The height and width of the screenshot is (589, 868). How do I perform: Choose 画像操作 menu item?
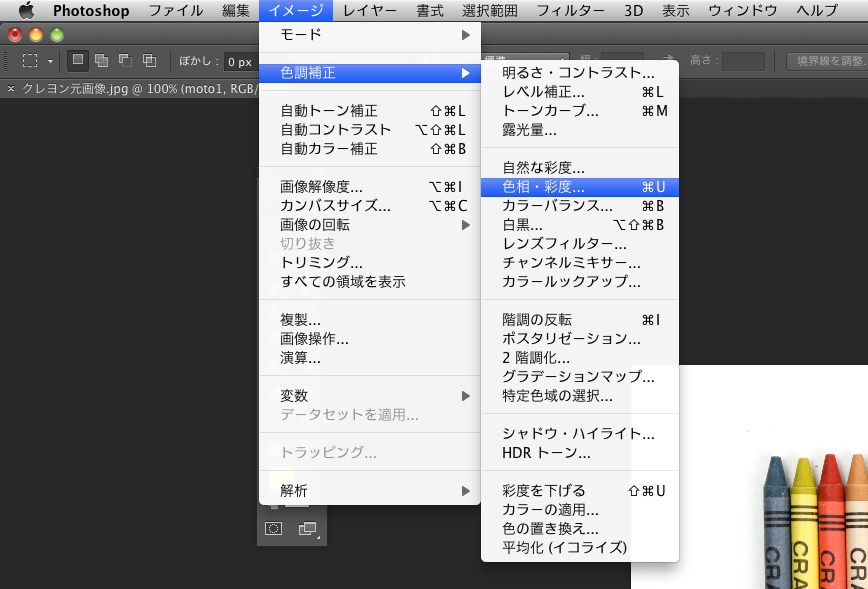pos(370,339)
